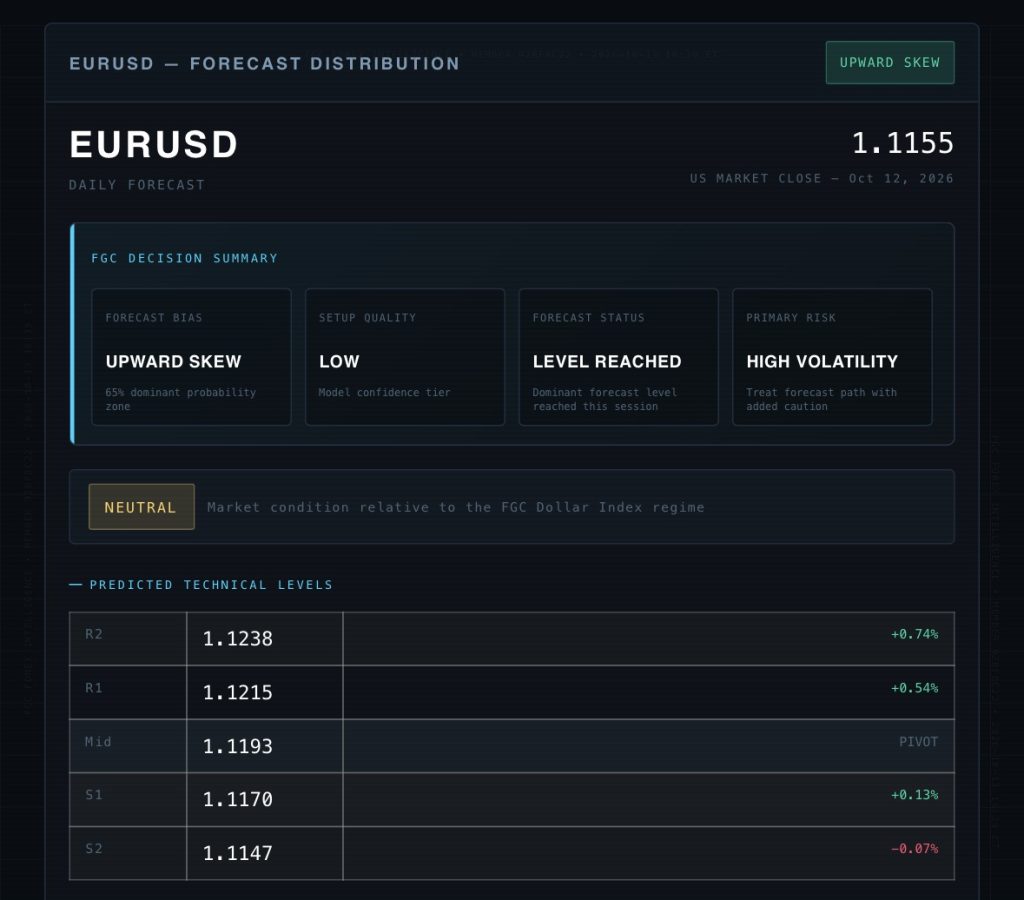Click the +0.13% change value
The height and width of the screenshot is (900, 1024).
click(914, 795)
